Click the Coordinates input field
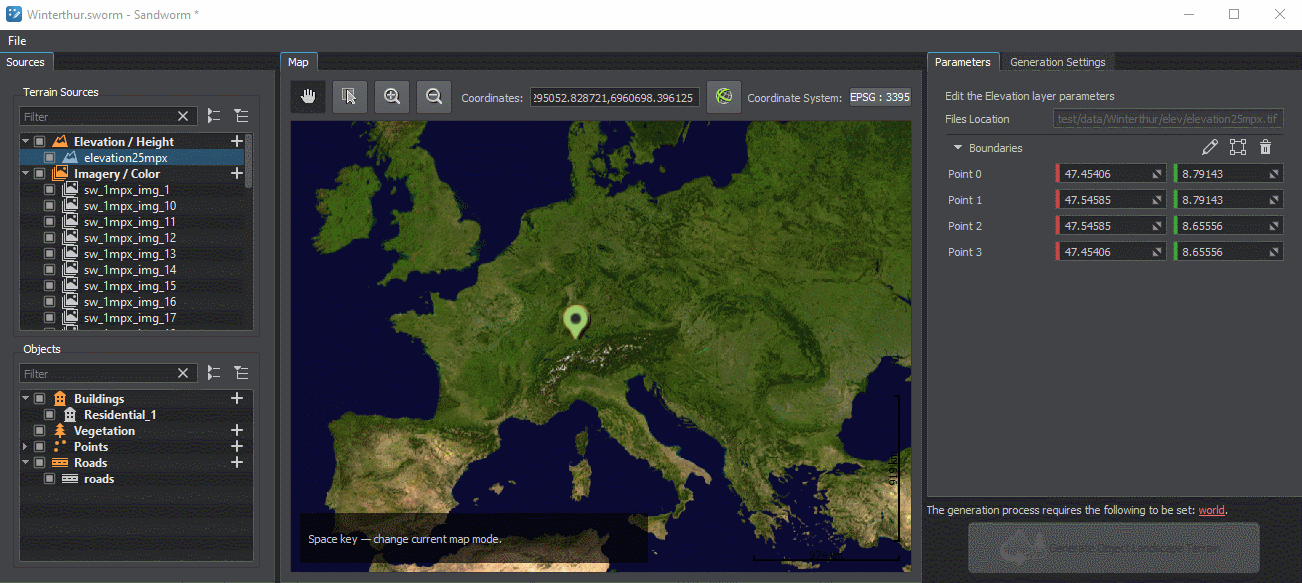Viewport: 1302px width, 583px height. [x=614, y=98]
